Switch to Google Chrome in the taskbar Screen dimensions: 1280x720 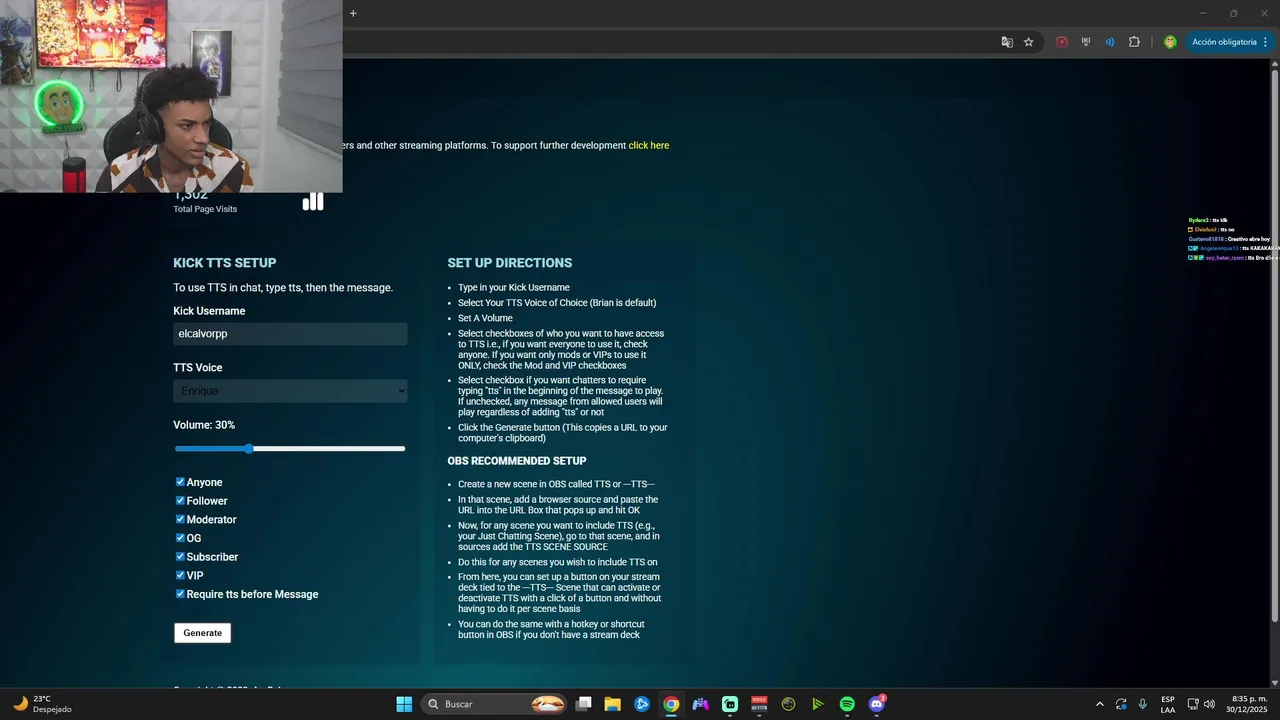click(x=671, y=704)
